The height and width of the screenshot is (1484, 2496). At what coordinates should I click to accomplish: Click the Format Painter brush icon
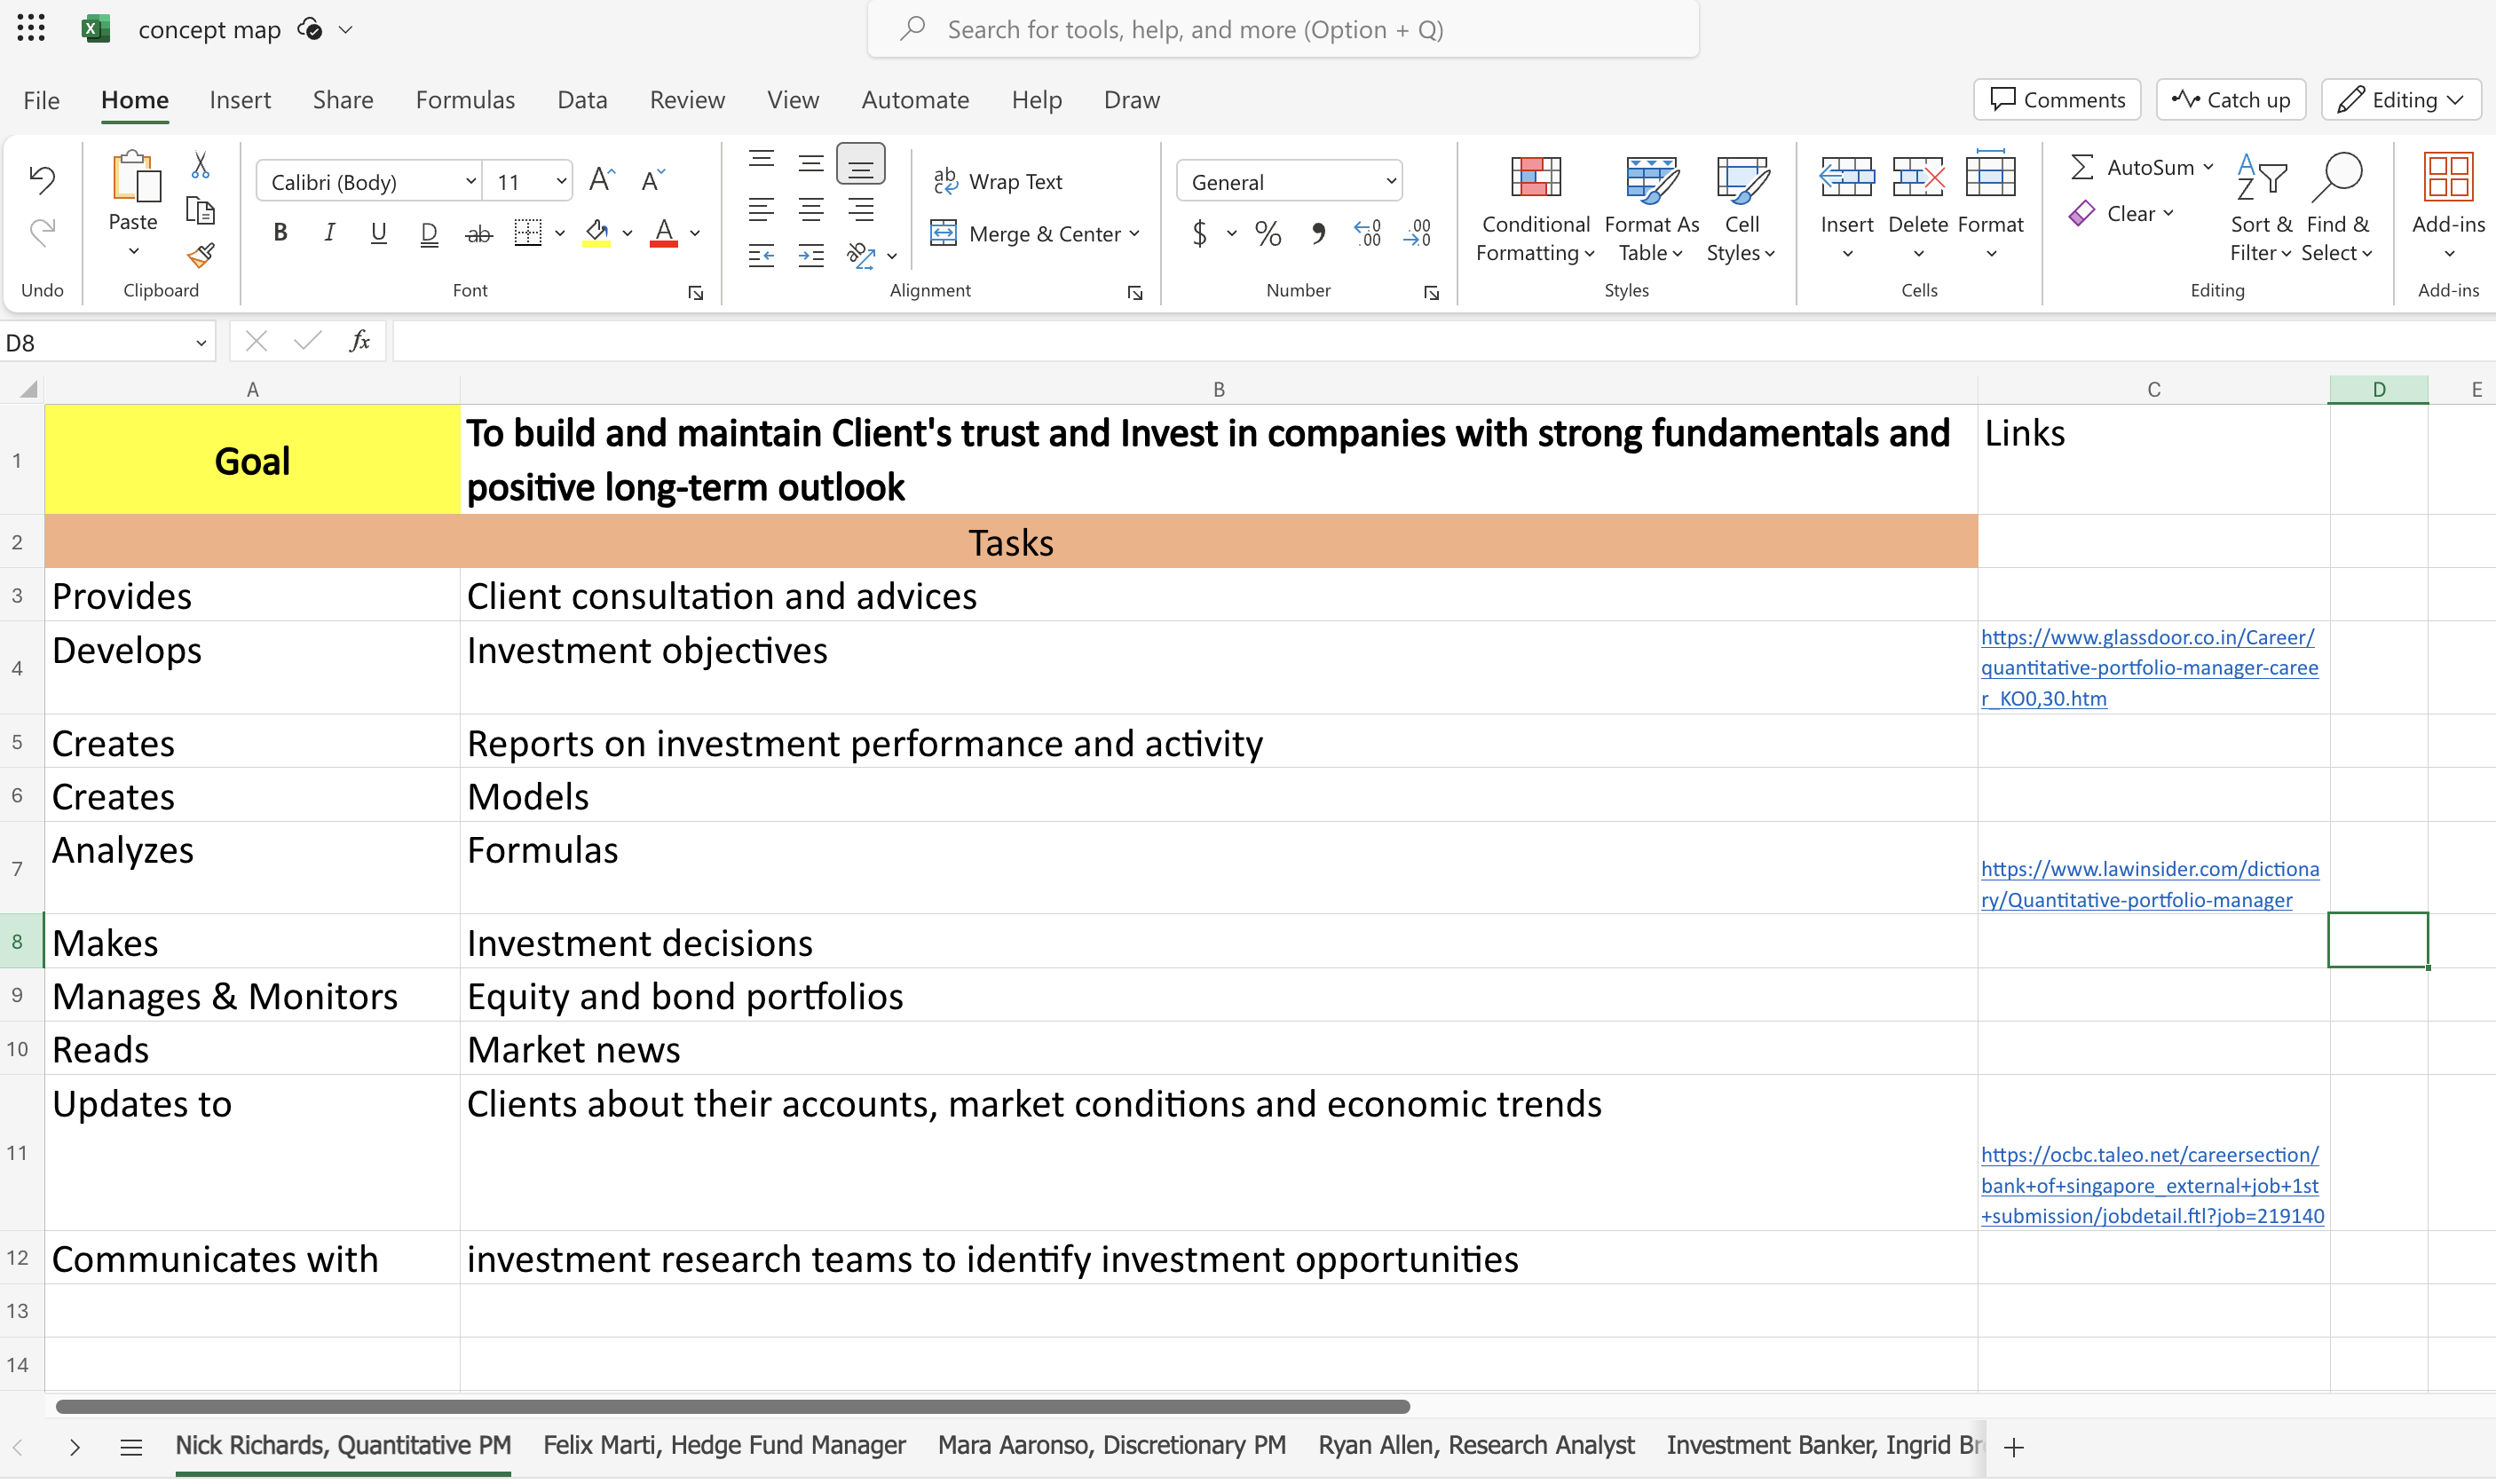pyautogui.click(x=200, y=256)
